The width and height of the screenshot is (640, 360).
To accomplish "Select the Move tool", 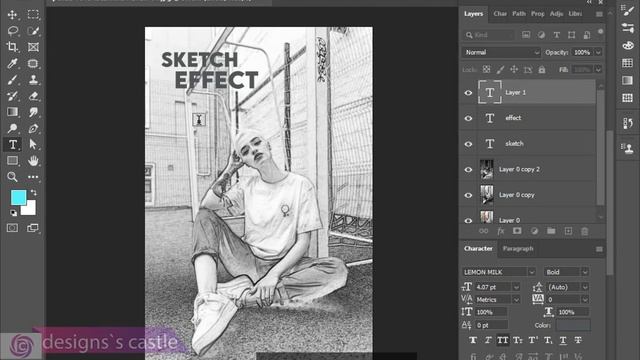I will (x=12, y=15).
